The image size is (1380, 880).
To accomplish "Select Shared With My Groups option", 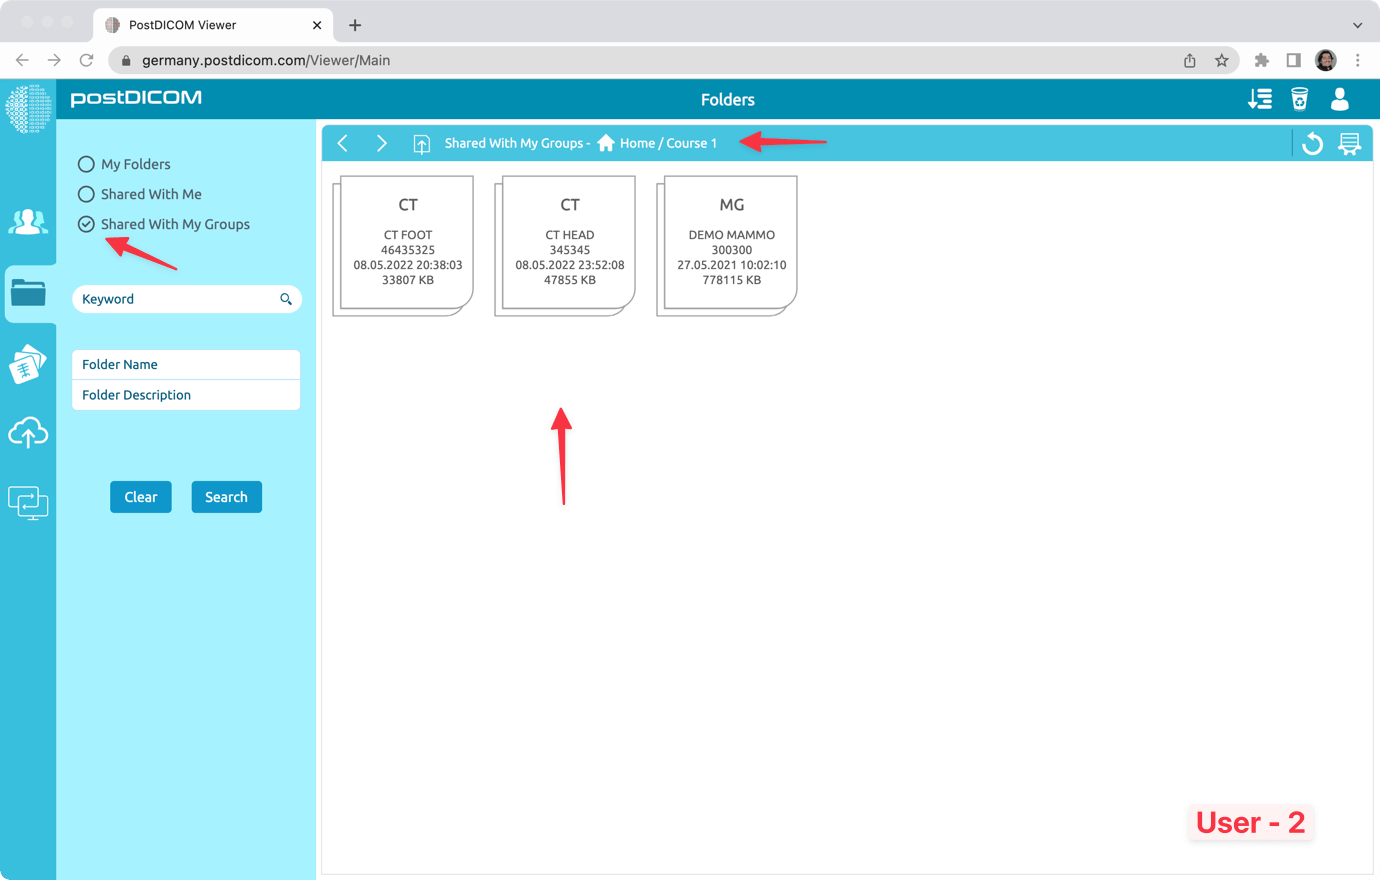I will pos(85,224).
